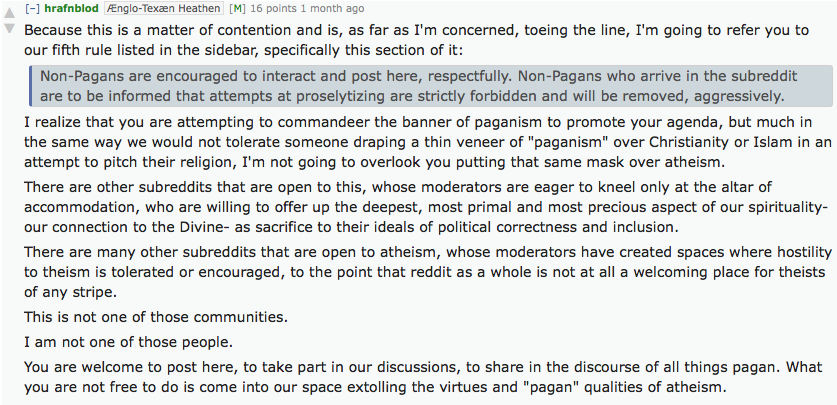
Task: Click the paragraph starting 'There are many other subreddits'
Action: coord(428,272)
